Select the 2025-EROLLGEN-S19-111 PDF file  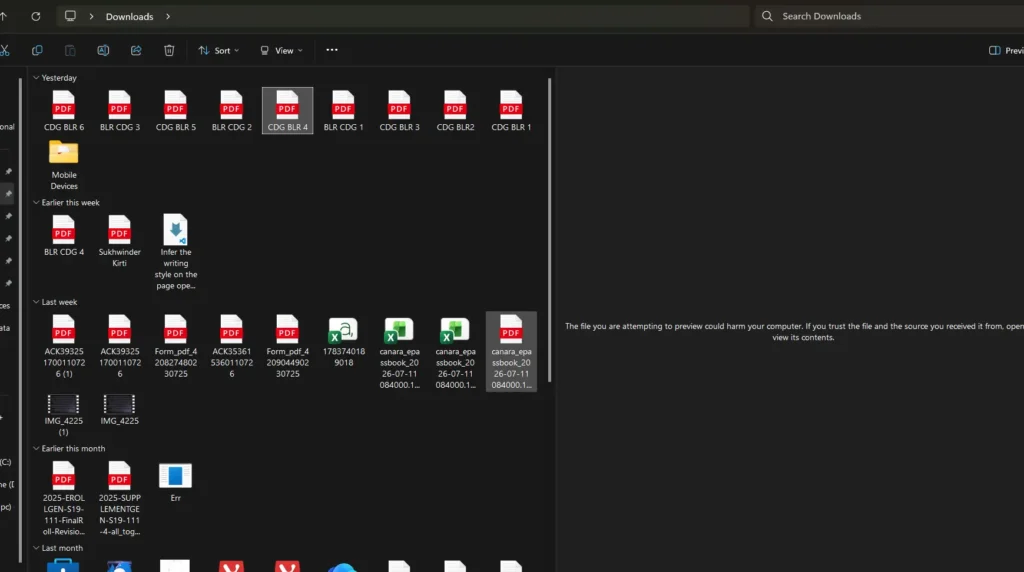[64, 498]
